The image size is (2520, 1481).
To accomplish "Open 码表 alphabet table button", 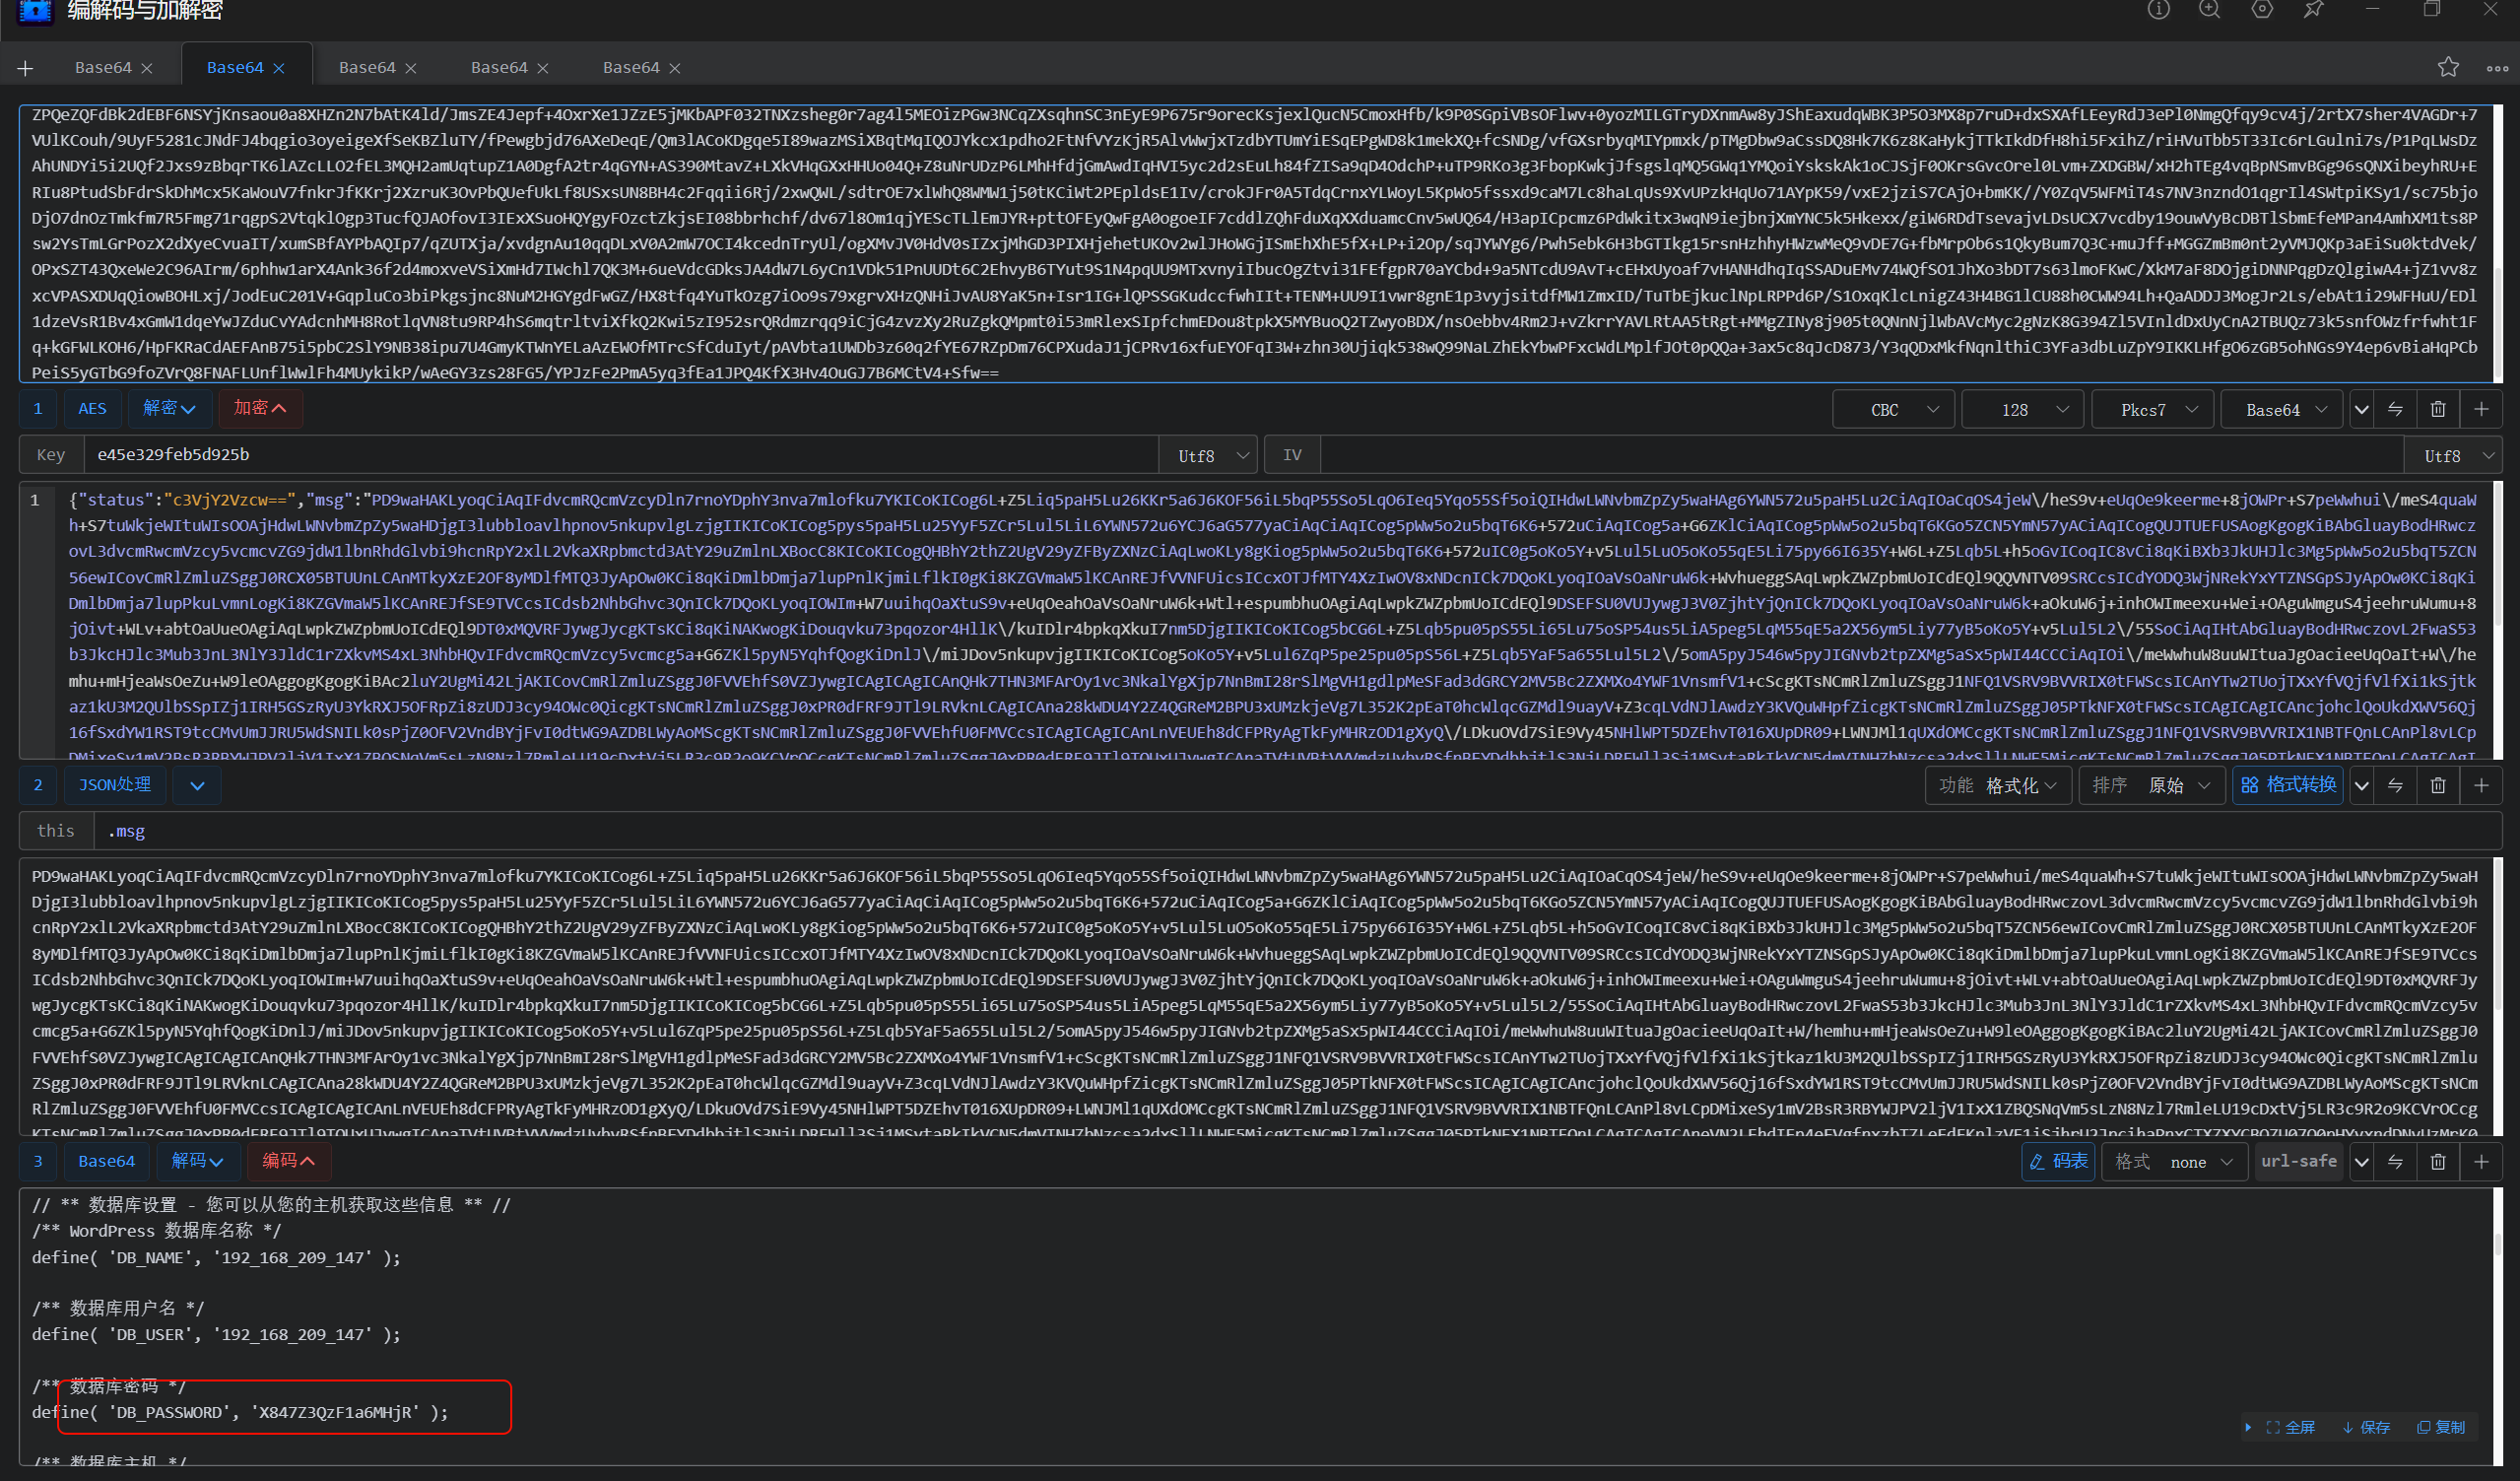I will (x=2058, y=1161).
